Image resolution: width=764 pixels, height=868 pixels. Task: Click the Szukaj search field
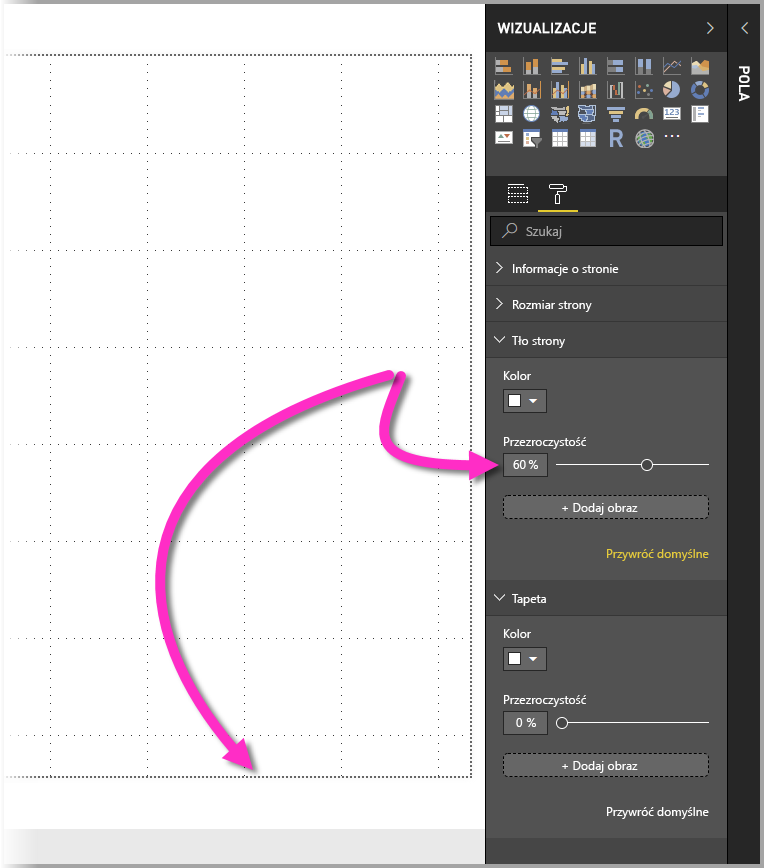tap(606, 231)
